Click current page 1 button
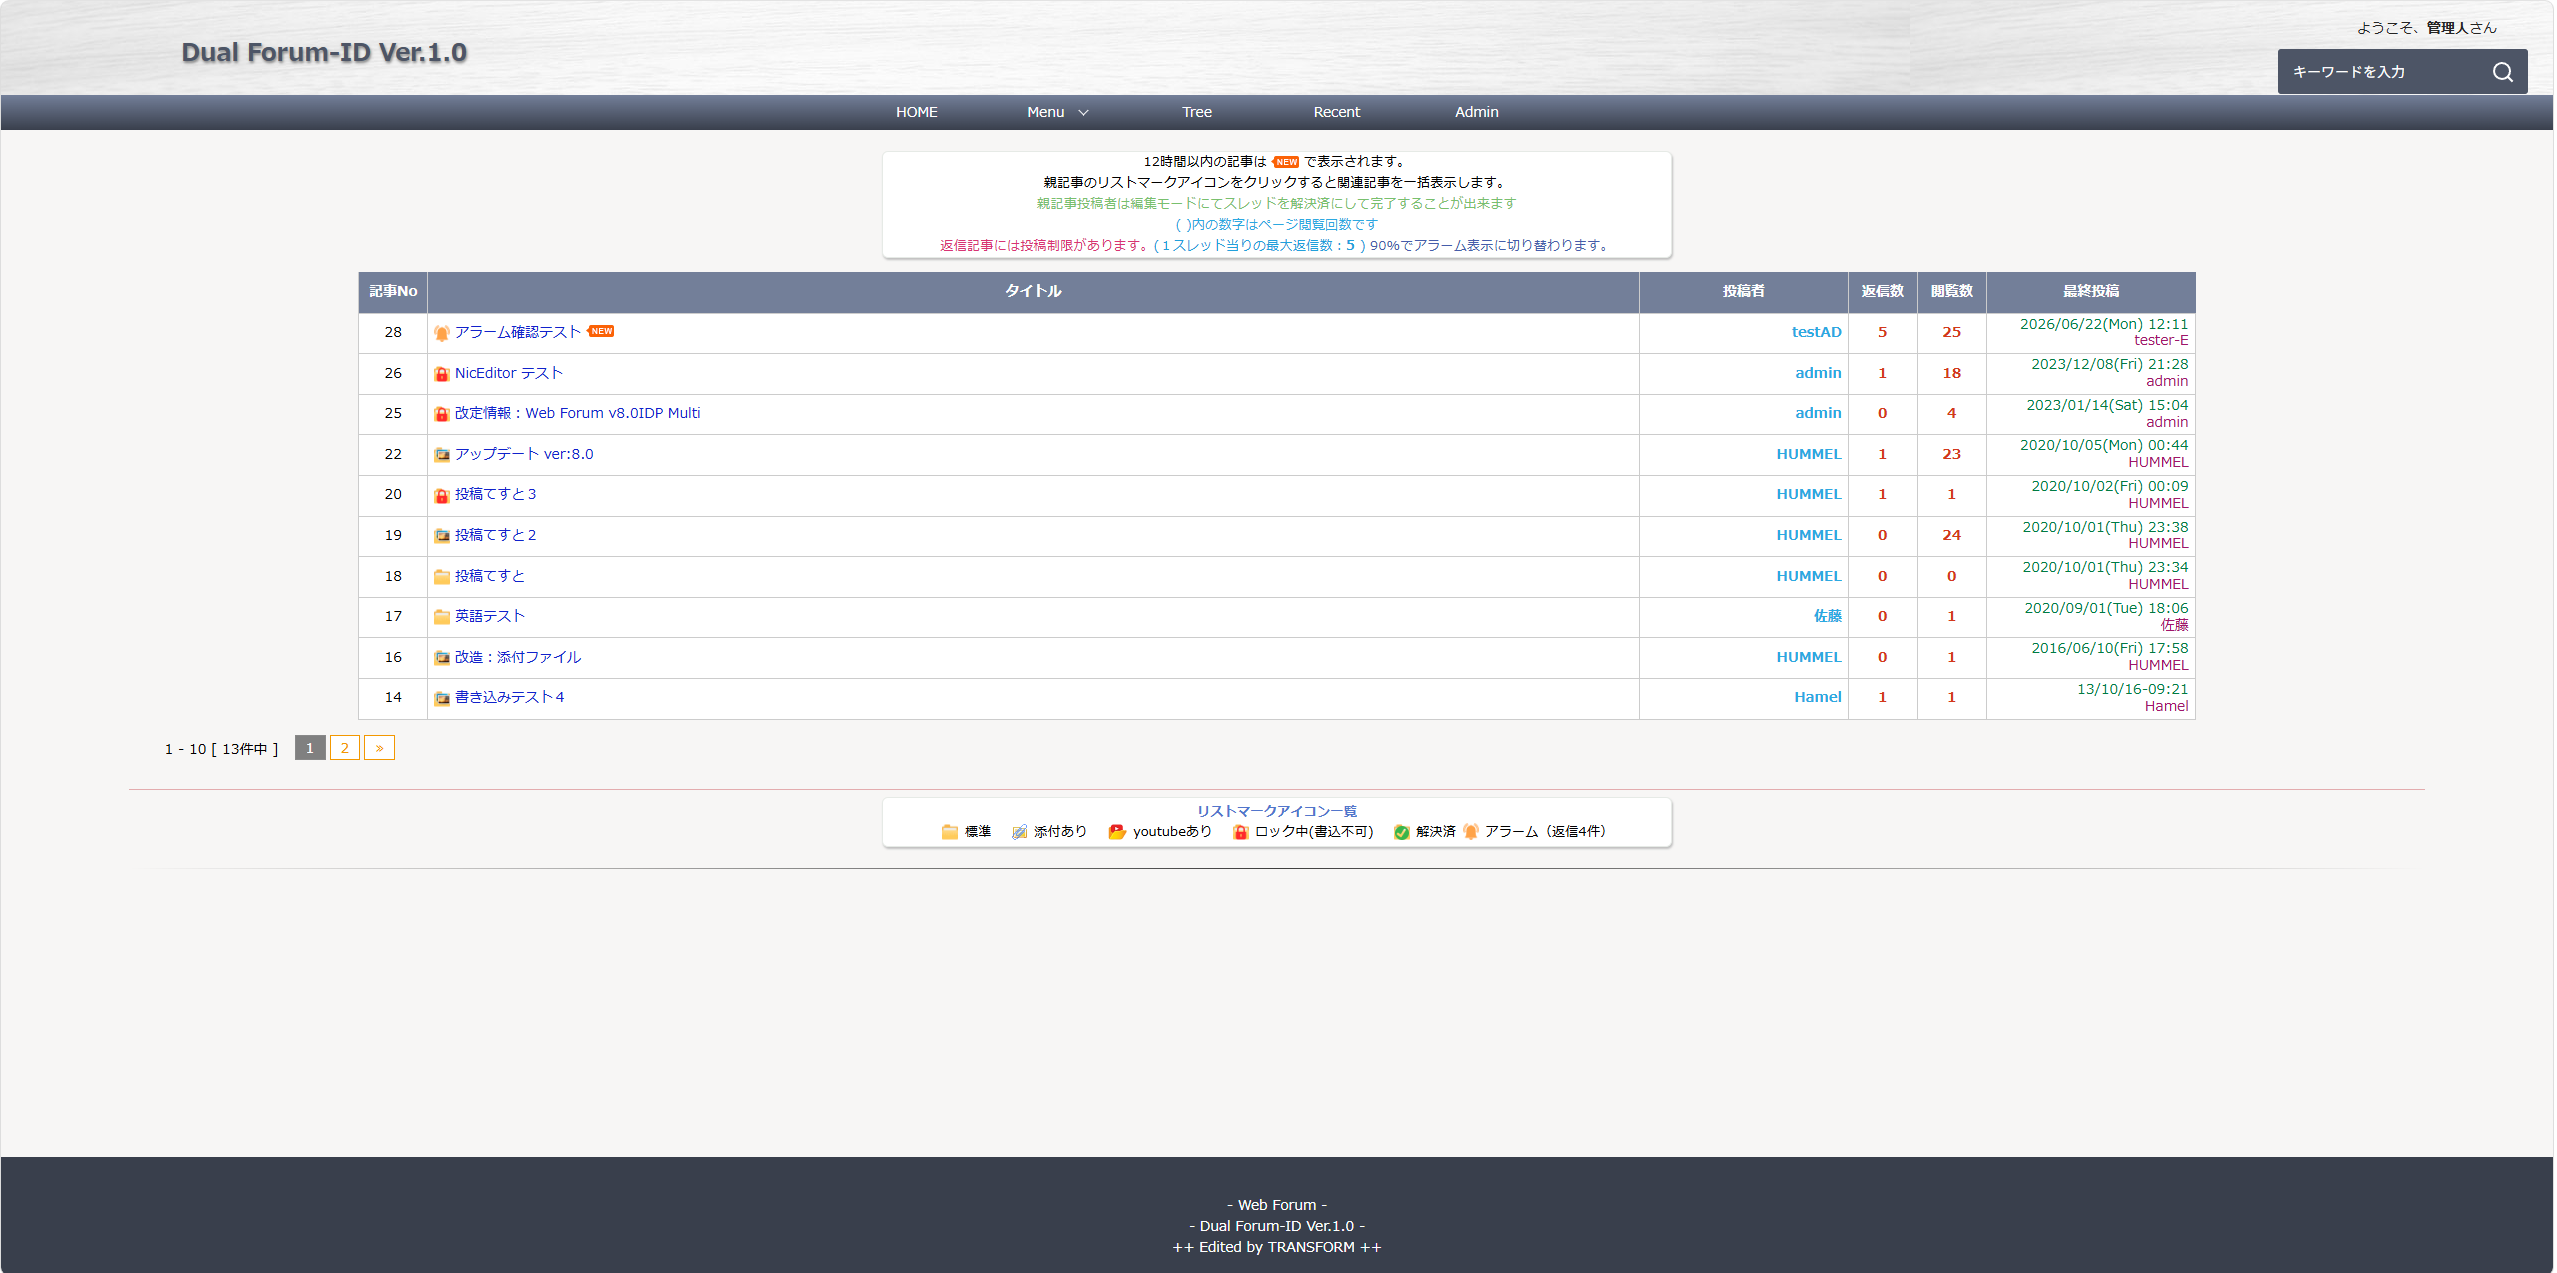 click(310, 748)
